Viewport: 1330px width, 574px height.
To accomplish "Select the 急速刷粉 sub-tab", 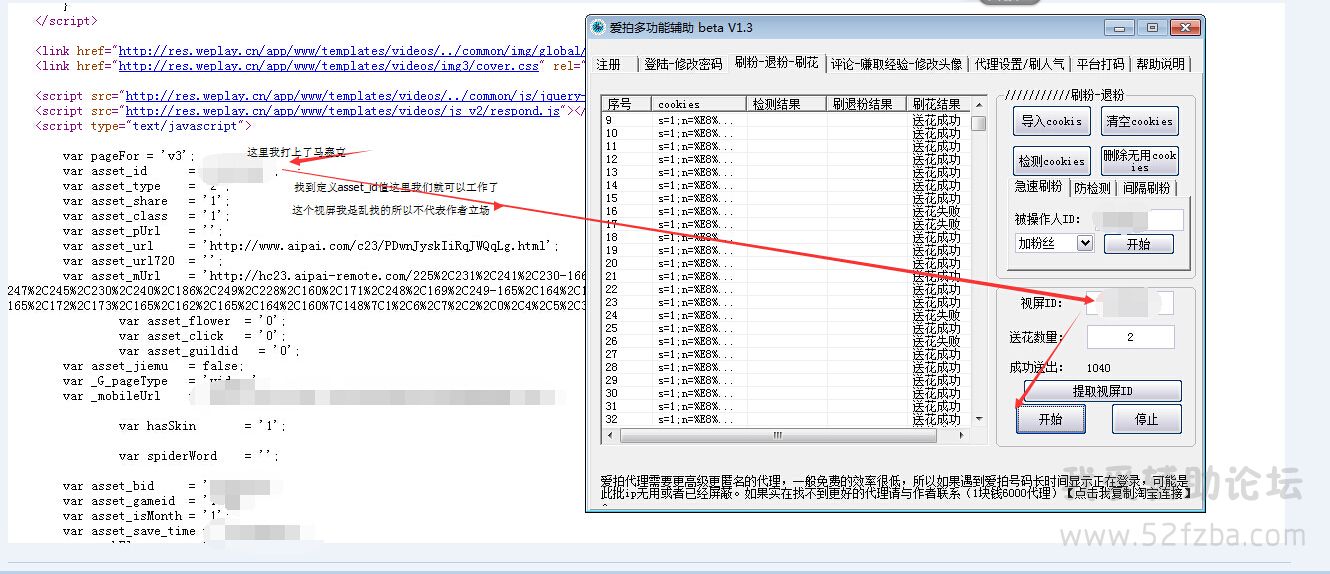I will [x=1038, y=187].
